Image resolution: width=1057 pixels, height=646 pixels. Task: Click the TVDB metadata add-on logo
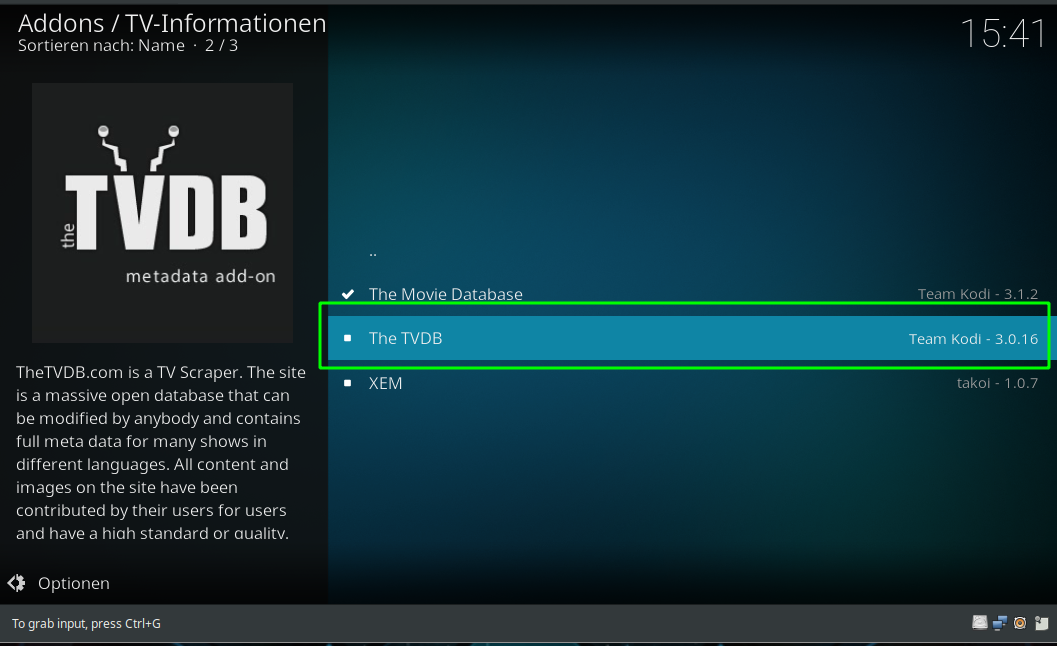[162, 213]
